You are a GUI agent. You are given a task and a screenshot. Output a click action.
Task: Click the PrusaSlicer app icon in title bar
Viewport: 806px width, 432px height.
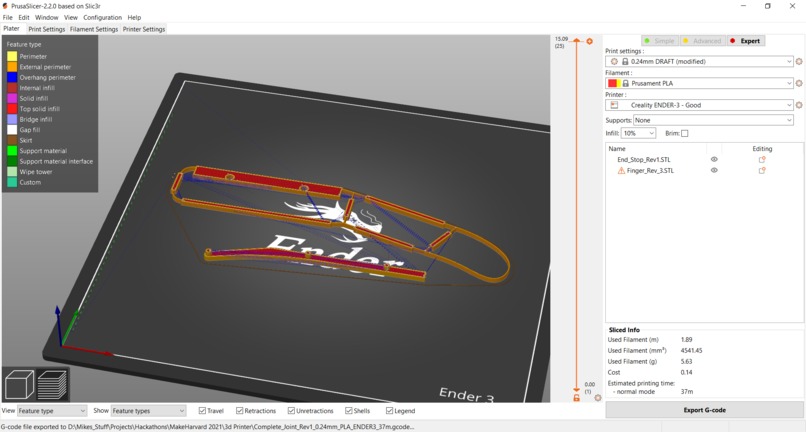point(6,6)
